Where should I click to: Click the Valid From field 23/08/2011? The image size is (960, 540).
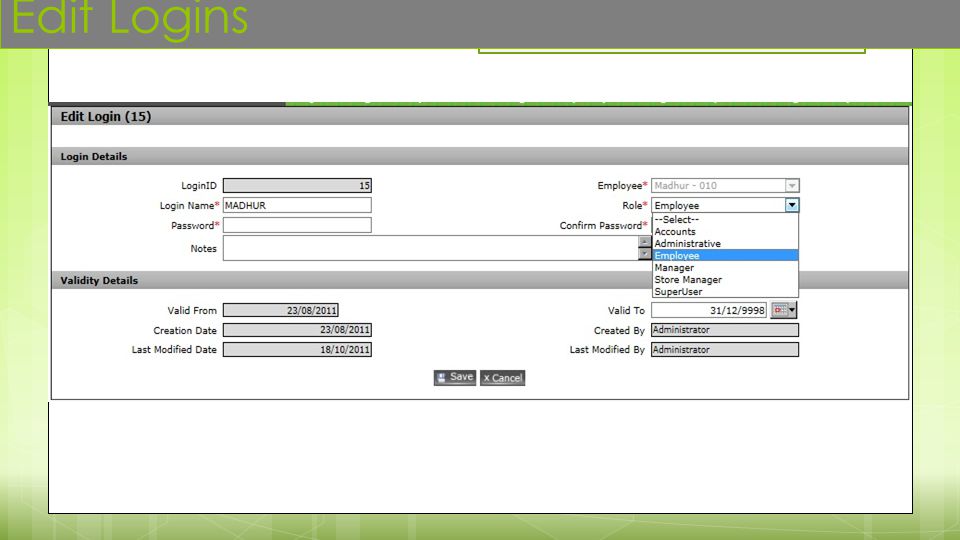pyautogui.click(x=280, y=310)
